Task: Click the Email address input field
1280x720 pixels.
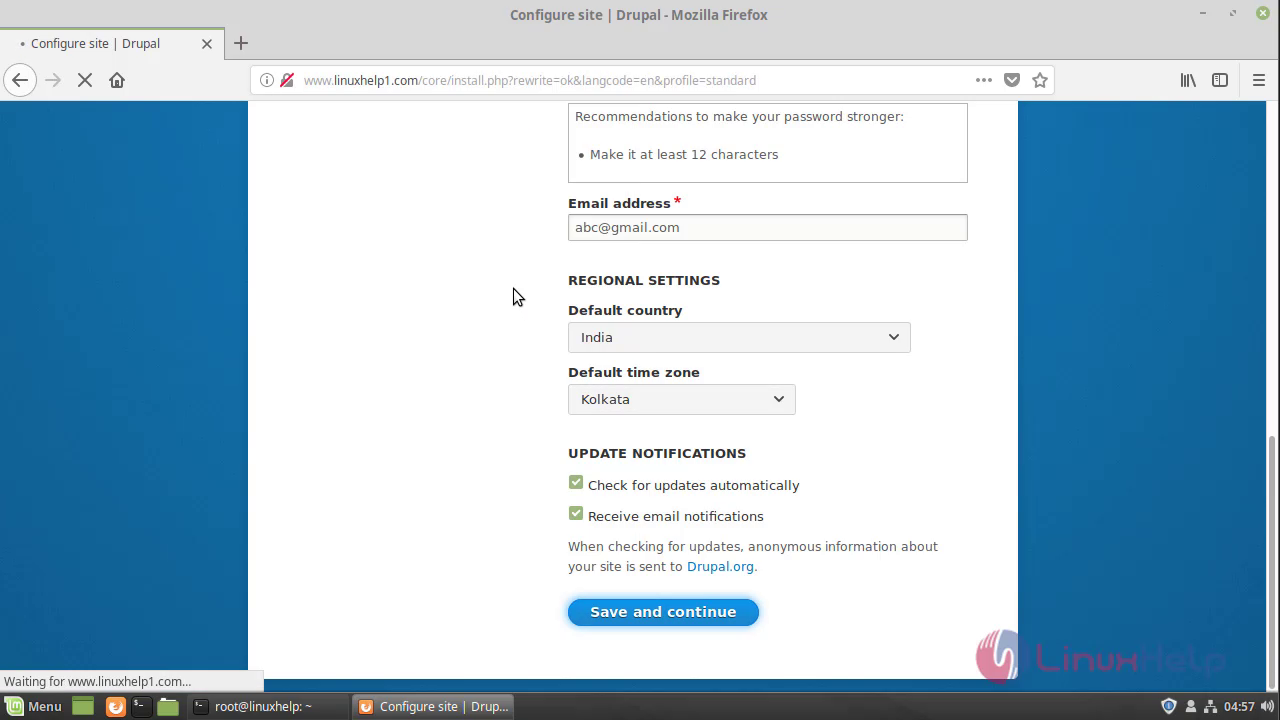Action: (767, 227)
